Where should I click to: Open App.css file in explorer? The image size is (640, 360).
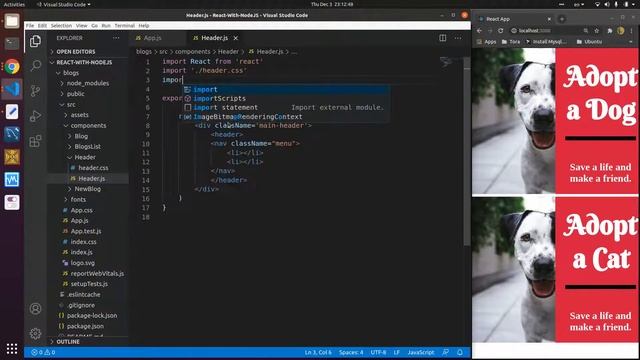(x=81, y=210)
